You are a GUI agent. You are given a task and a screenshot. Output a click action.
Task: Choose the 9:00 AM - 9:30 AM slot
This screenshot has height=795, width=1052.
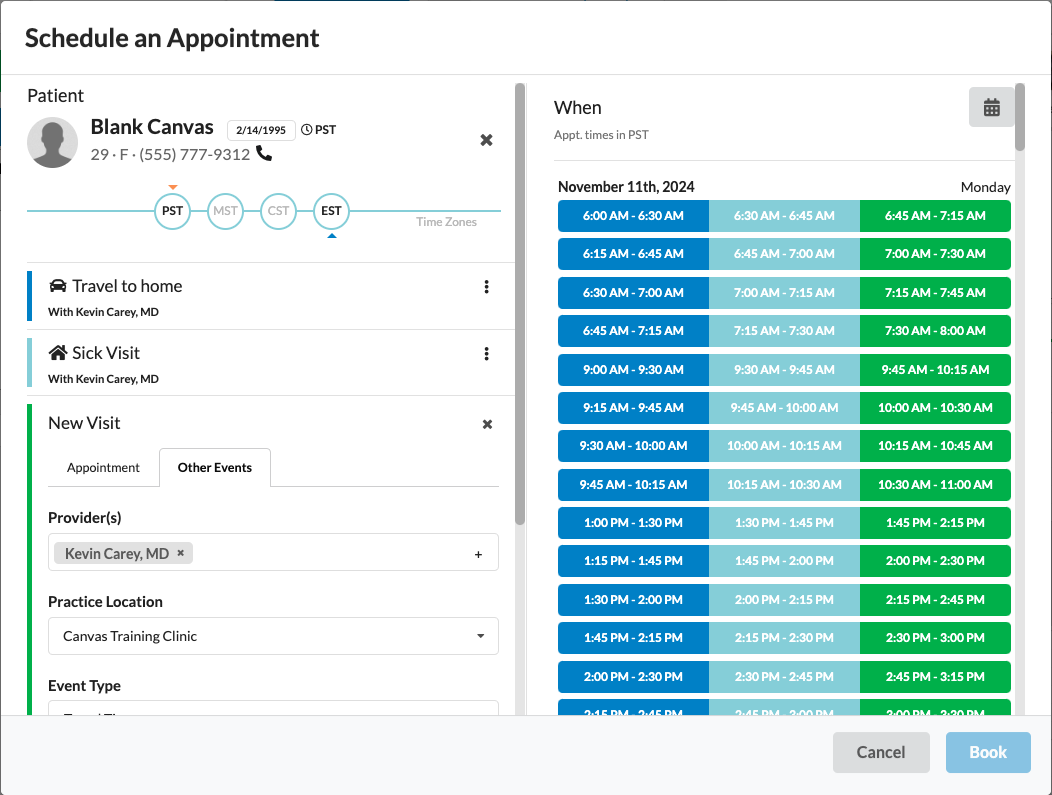[633, 369]
